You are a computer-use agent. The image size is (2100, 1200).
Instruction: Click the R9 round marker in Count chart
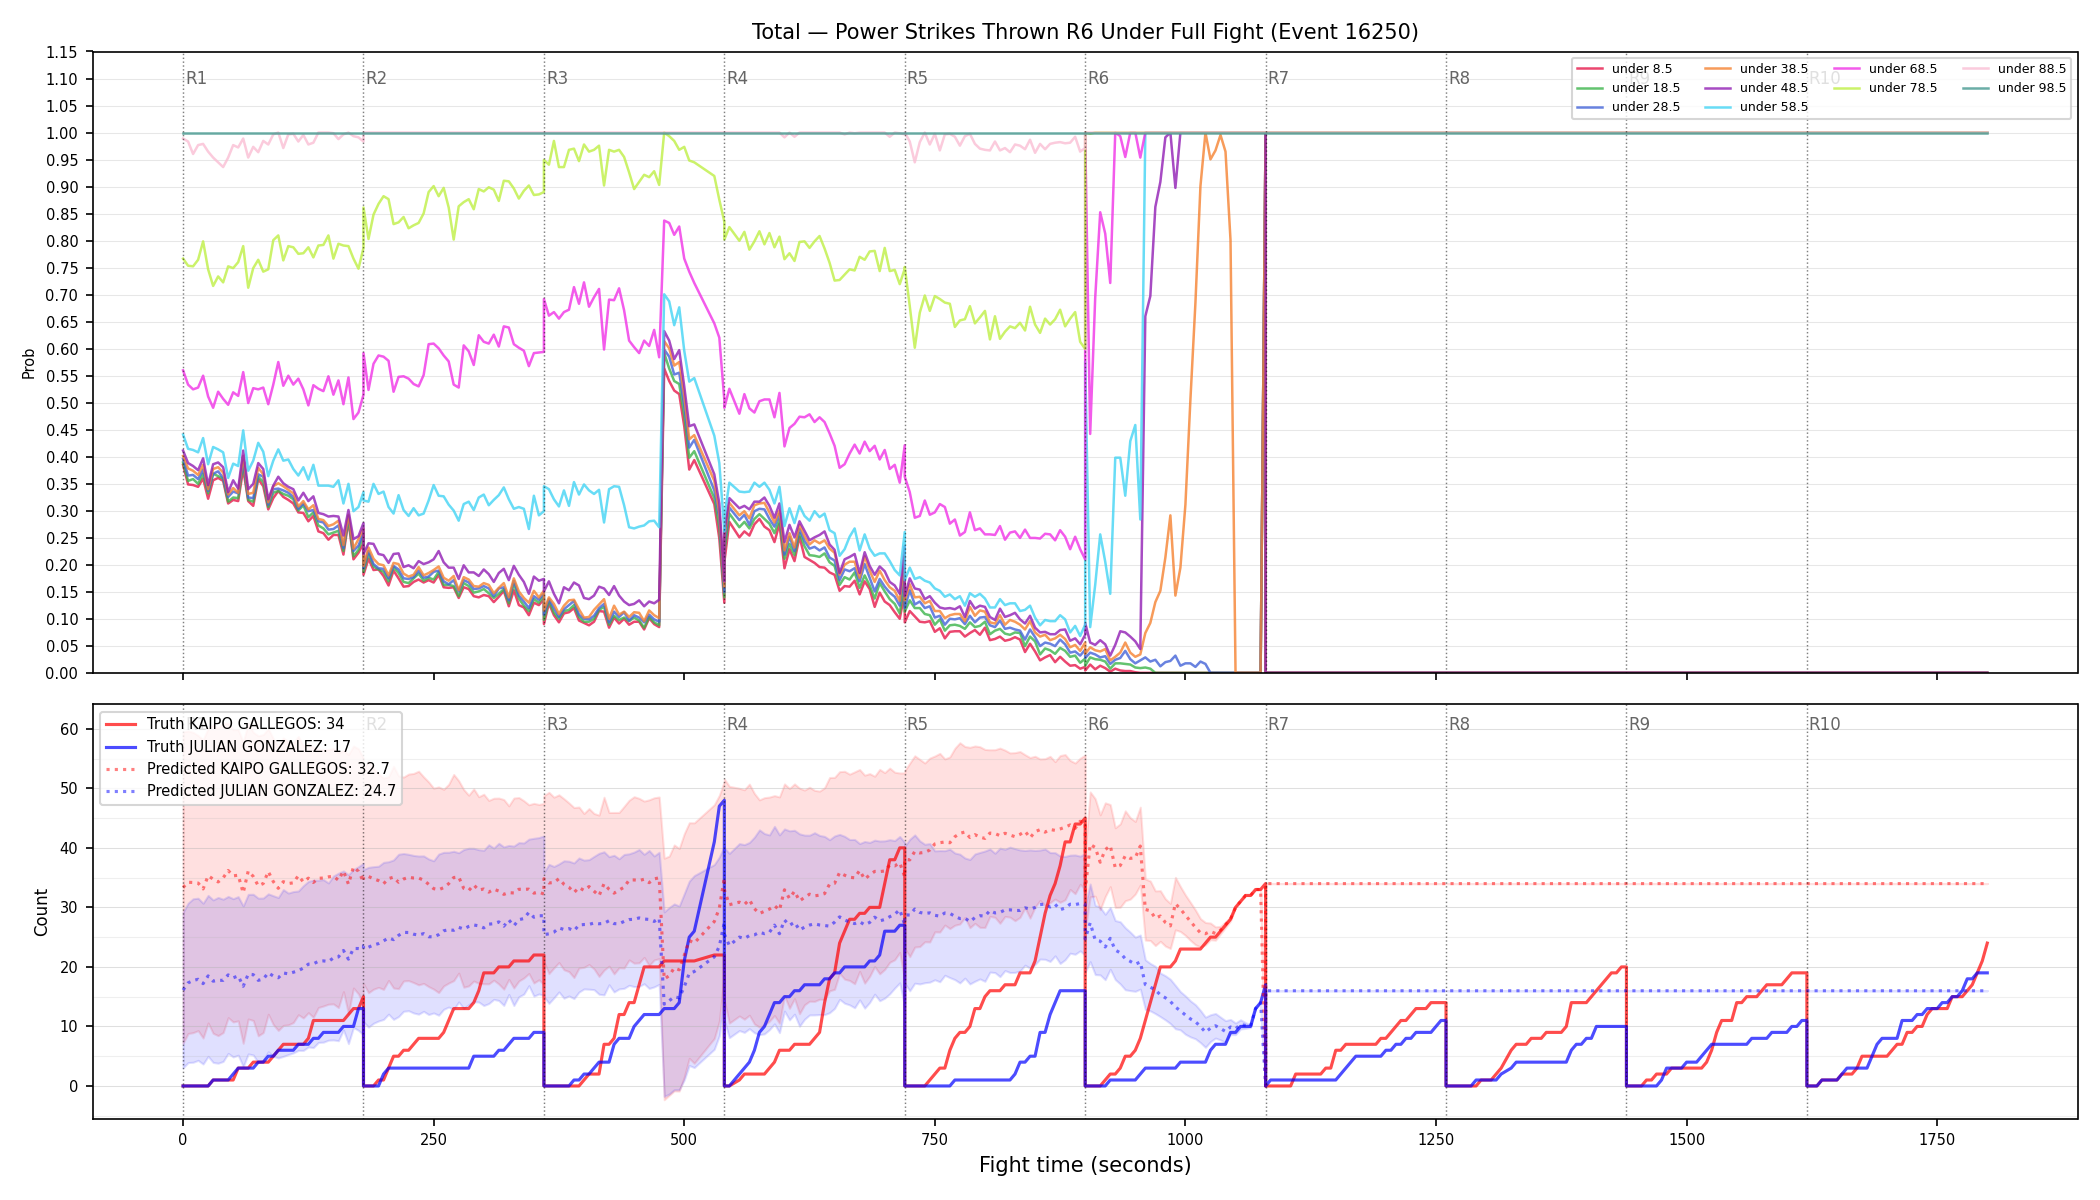(1639, 724)
